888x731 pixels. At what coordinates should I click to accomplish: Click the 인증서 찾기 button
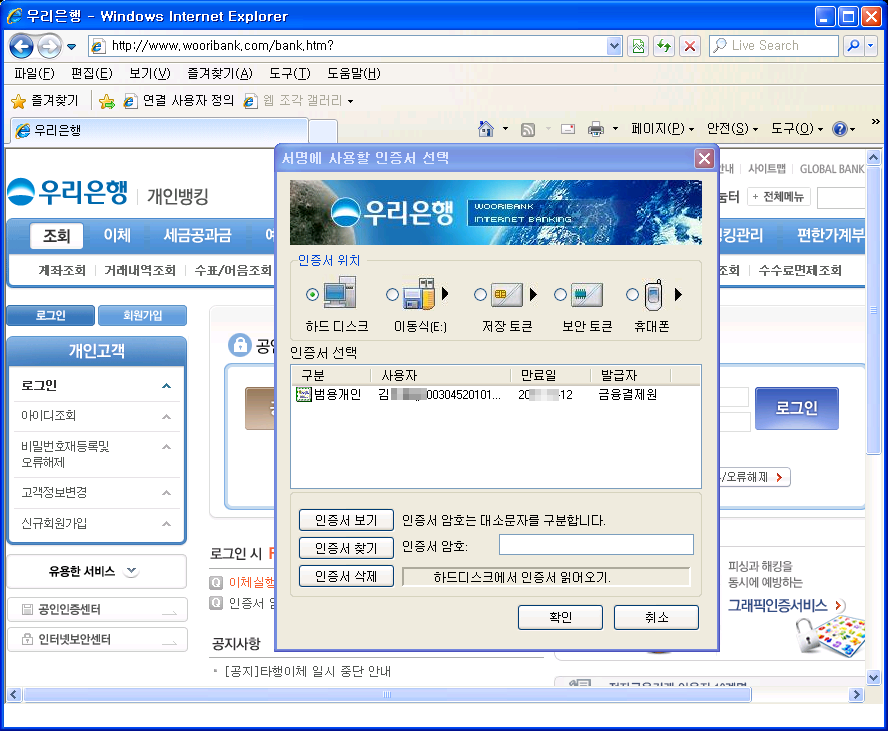coord(346,548)
